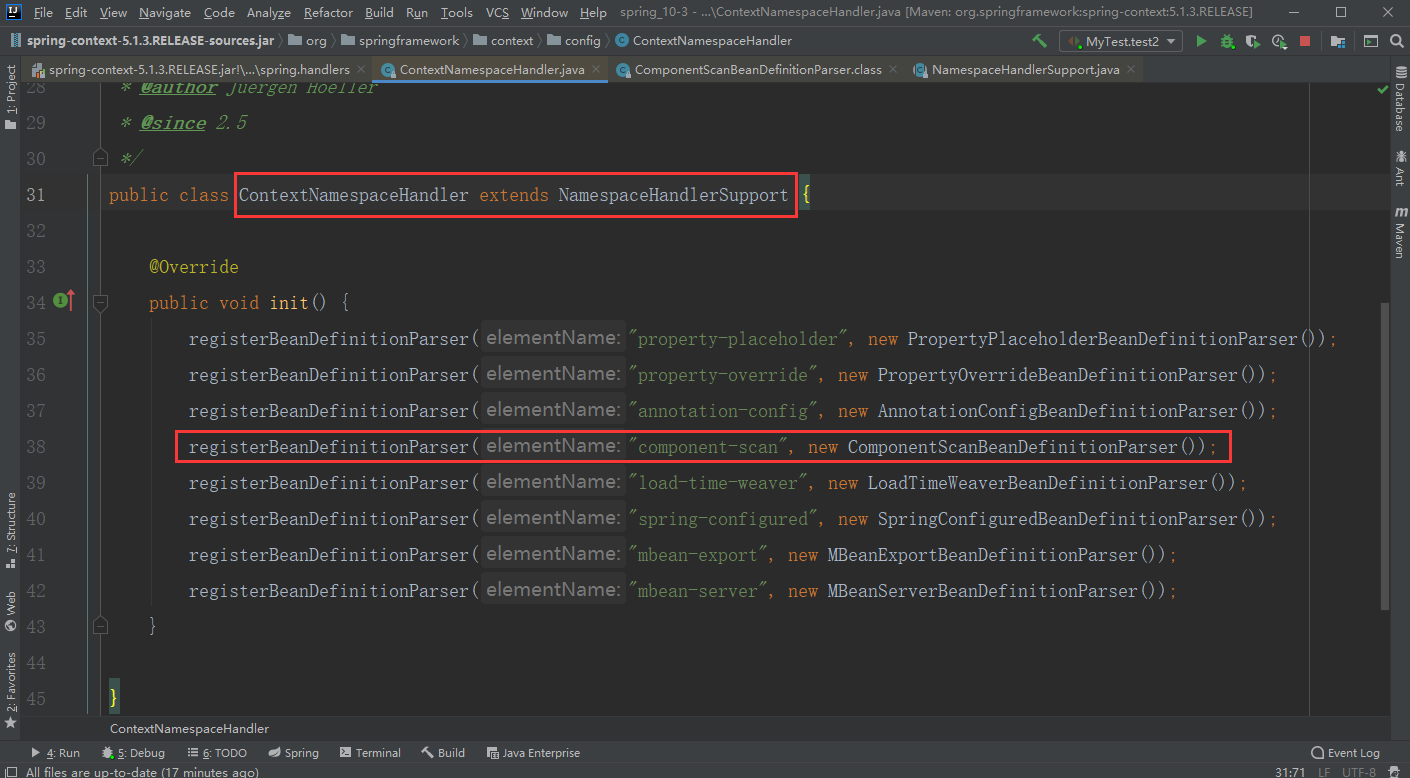The width and height of the screenshot is (1410, 778).
Task: Open the Maven tool window
Action: [1399, 232]
